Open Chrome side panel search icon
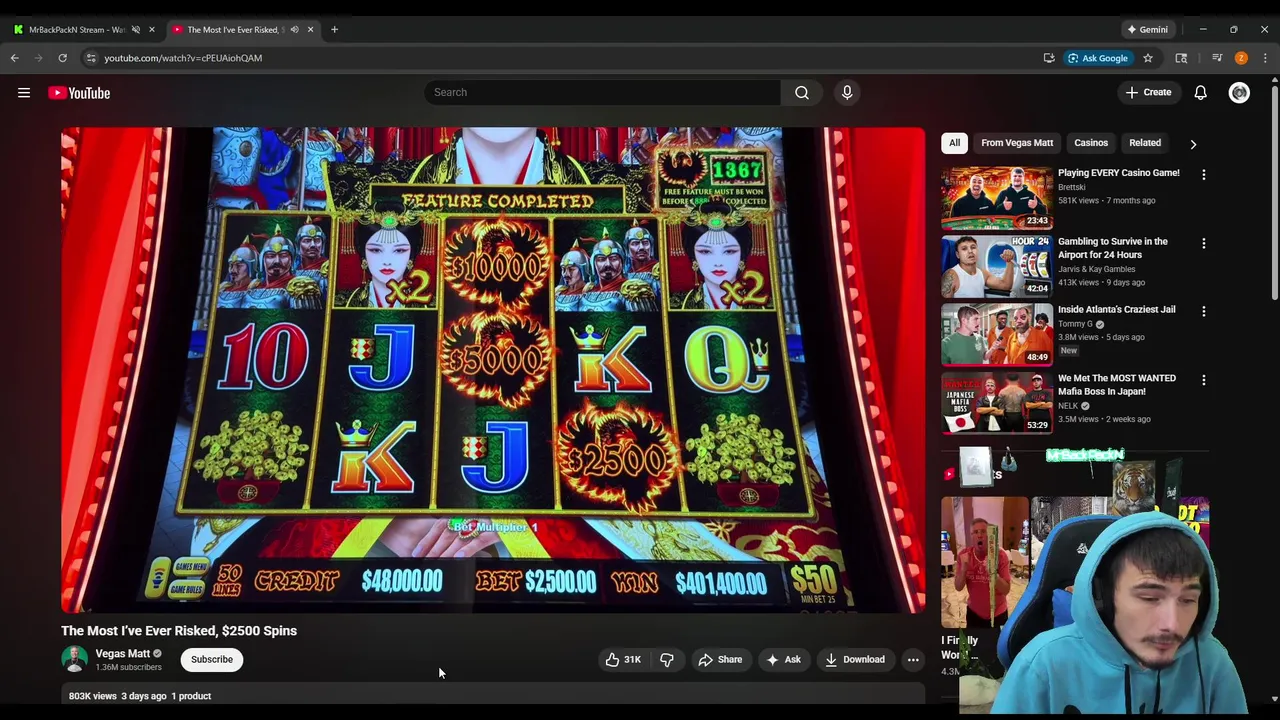Image resolution: width=1280 pixels, height=720 pixels. click(1181, 58)
